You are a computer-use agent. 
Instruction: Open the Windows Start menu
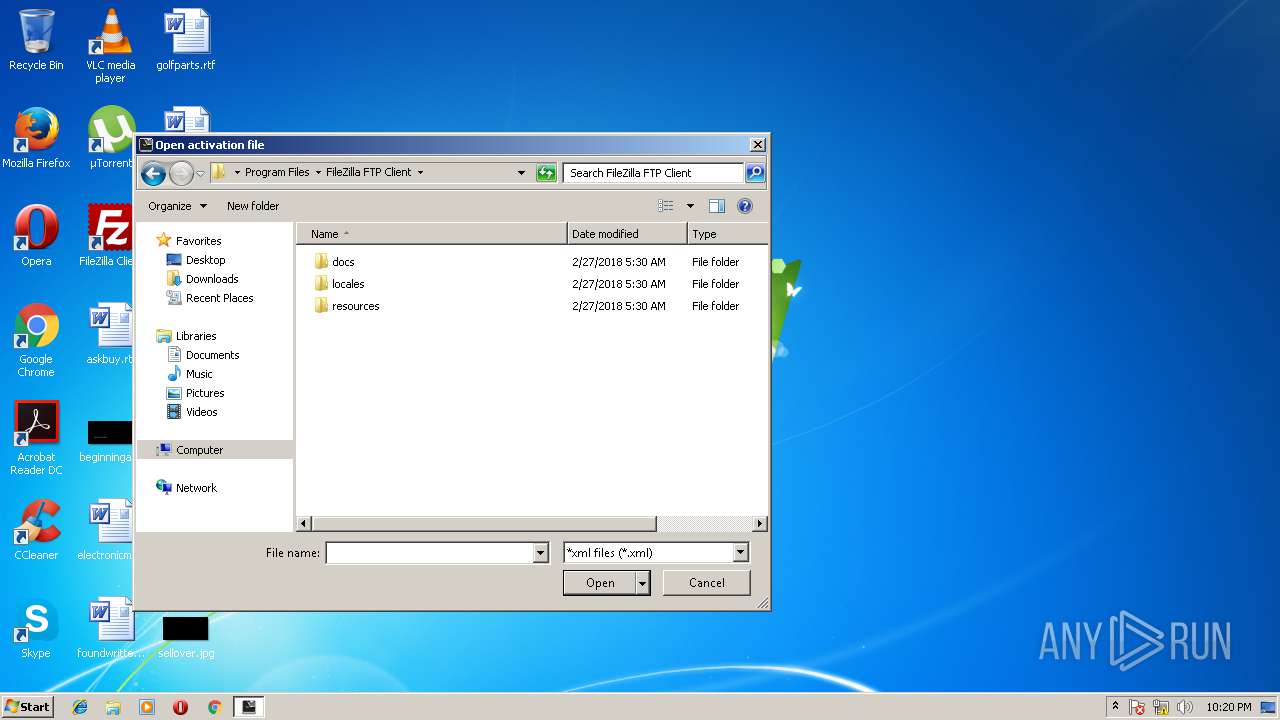click(x=27, y=707)
